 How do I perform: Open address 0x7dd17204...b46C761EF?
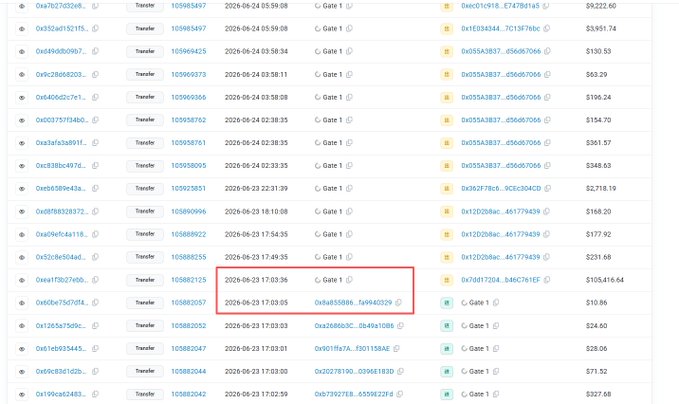pyautogui.click(x=501, y=280)
